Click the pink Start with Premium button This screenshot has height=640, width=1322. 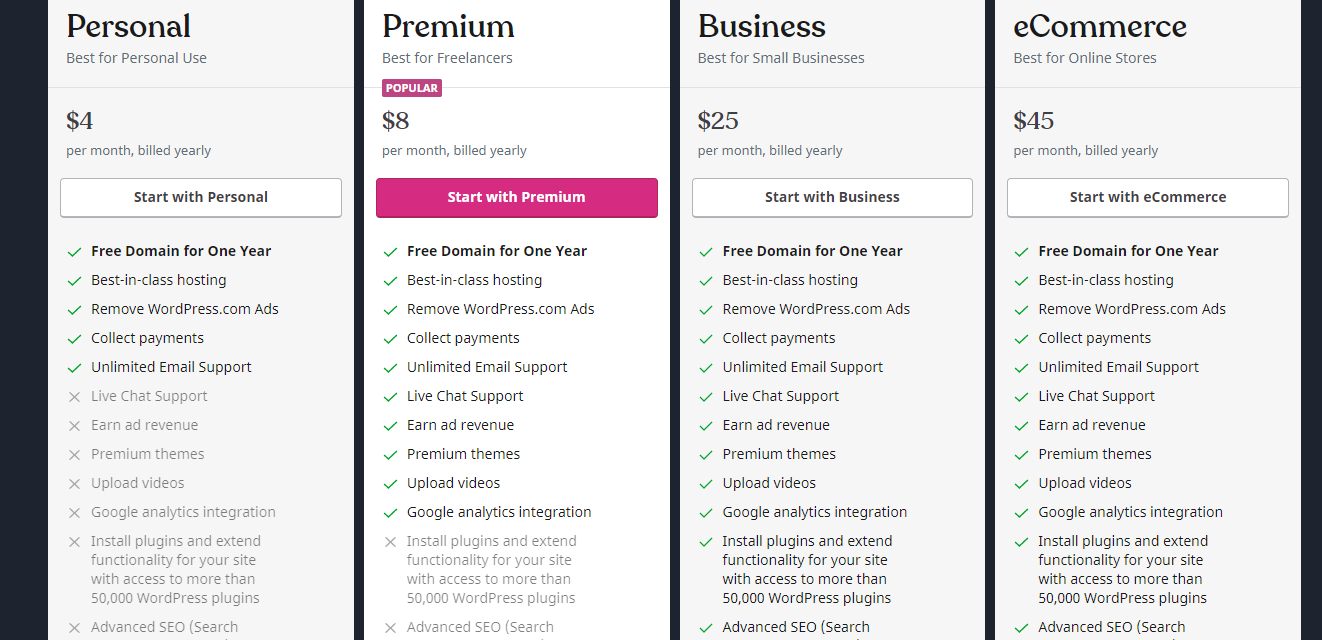tap(516, 197)
